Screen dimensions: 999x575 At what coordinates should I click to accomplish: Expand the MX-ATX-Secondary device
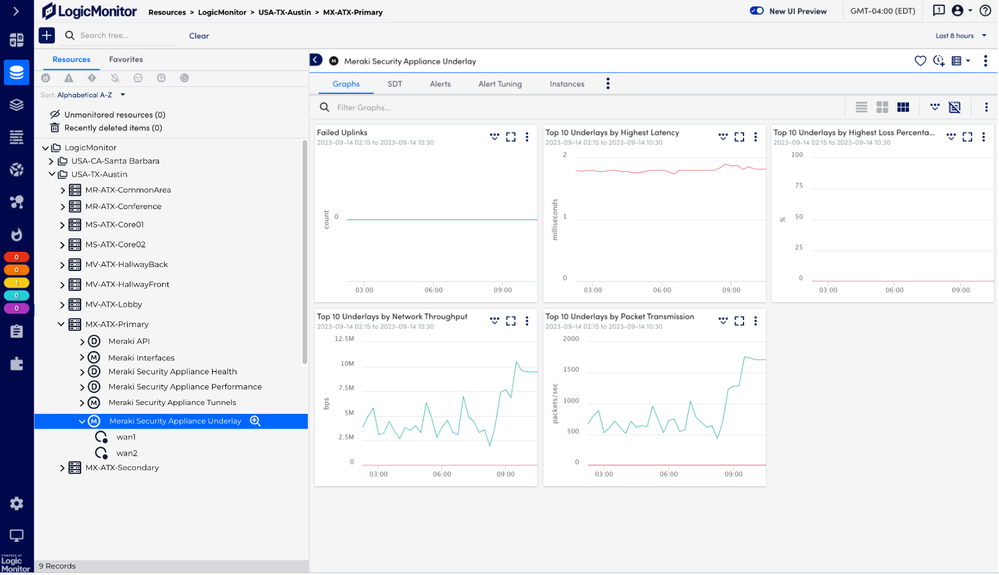tap(62, 468)
